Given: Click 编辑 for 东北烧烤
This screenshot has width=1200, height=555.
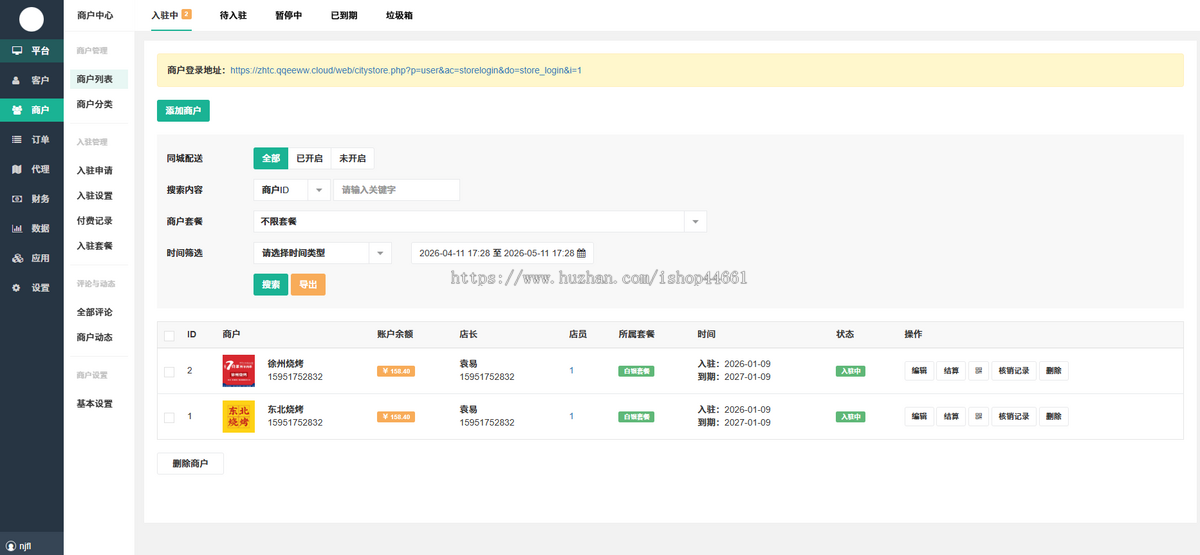Looking at the screenshot, I should click(x=919, y=416).
